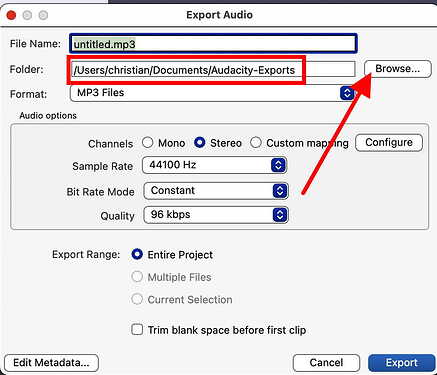
Task: Open the Sample Rate dropdown showing 44100 Hz
Action: [x=214, y=165]
